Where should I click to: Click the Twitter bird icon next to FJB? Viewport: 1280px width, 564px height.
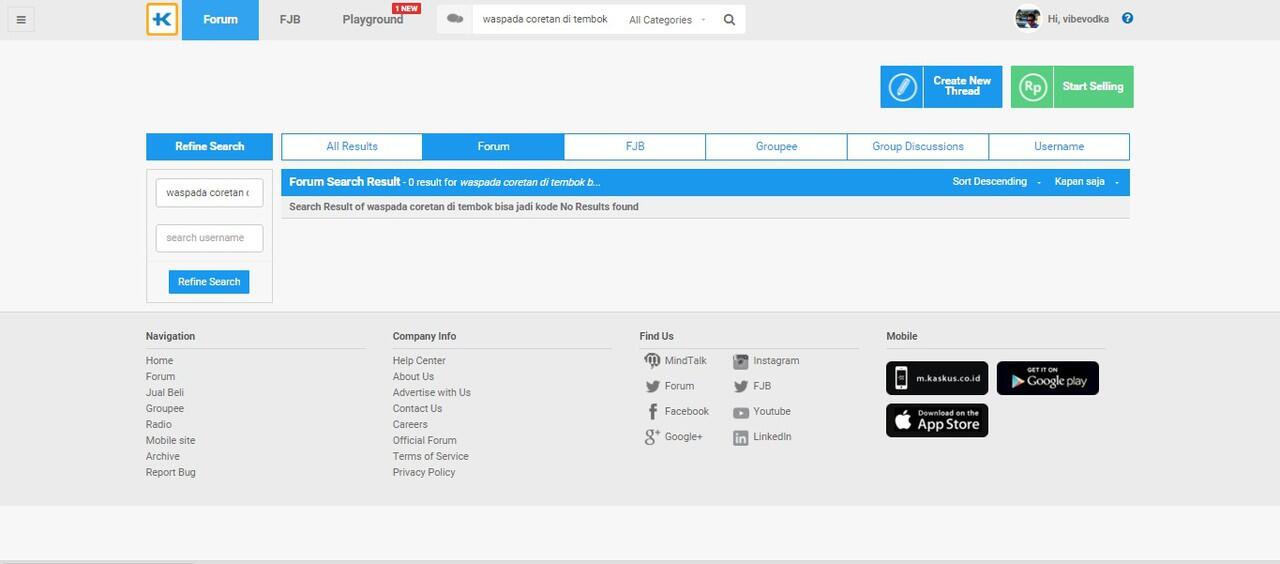point(740,386)
